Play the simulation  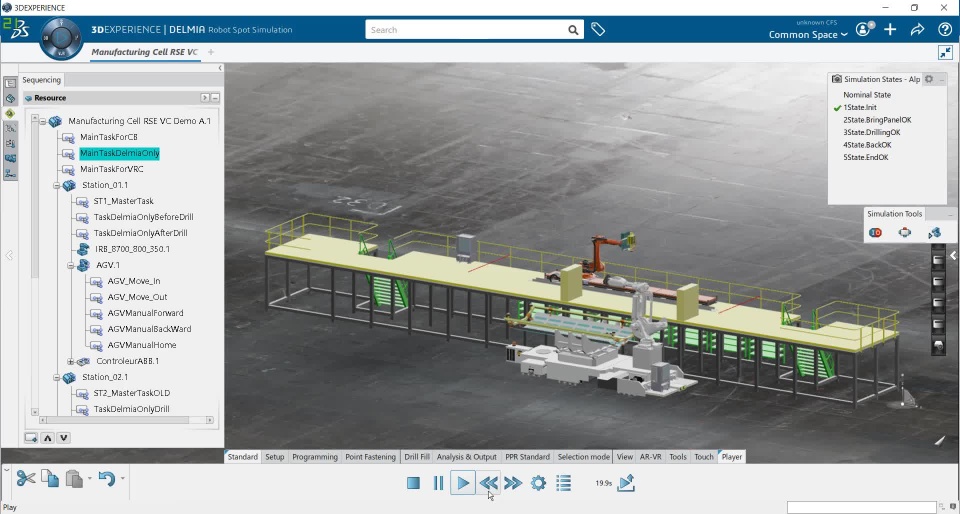pos(463,483)
